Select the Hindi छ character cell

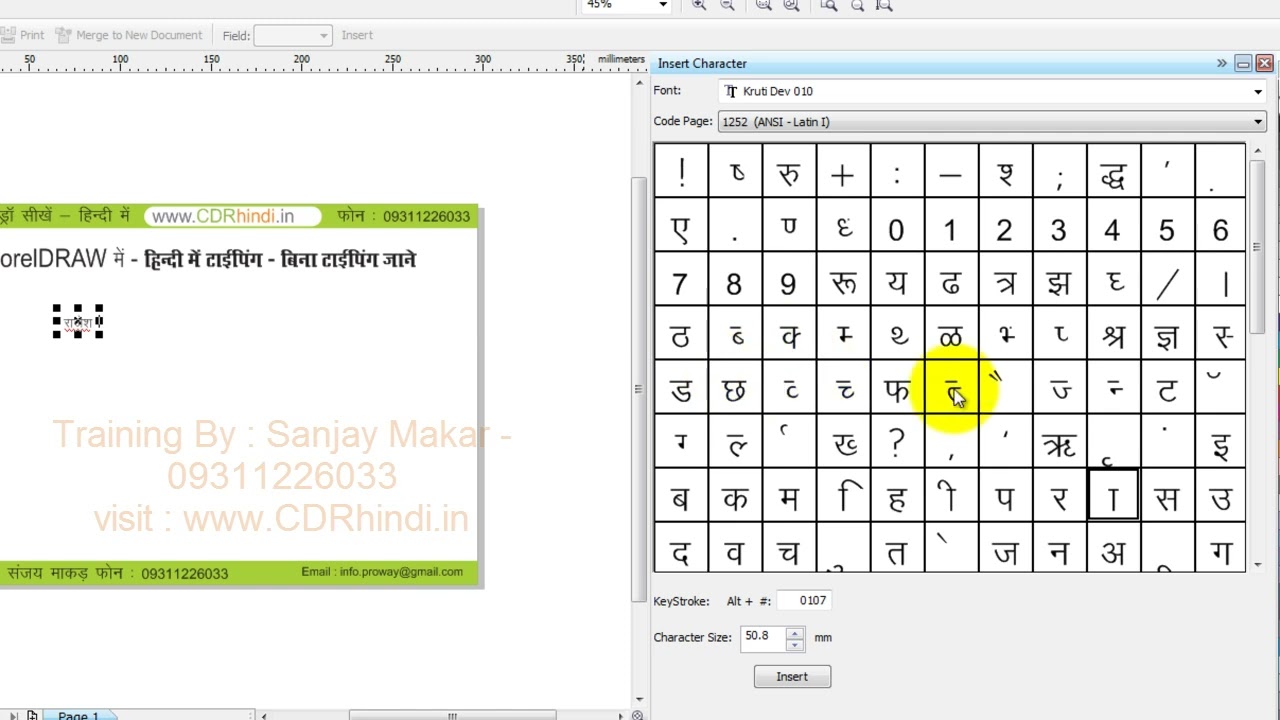735,388
